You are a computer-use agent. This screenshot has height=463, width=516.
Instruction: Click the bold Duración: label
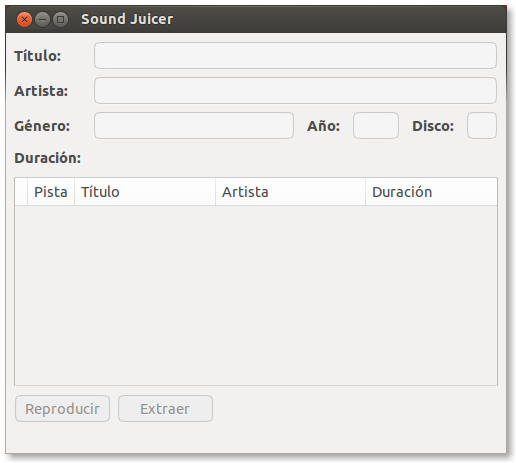tap(48, 158)
